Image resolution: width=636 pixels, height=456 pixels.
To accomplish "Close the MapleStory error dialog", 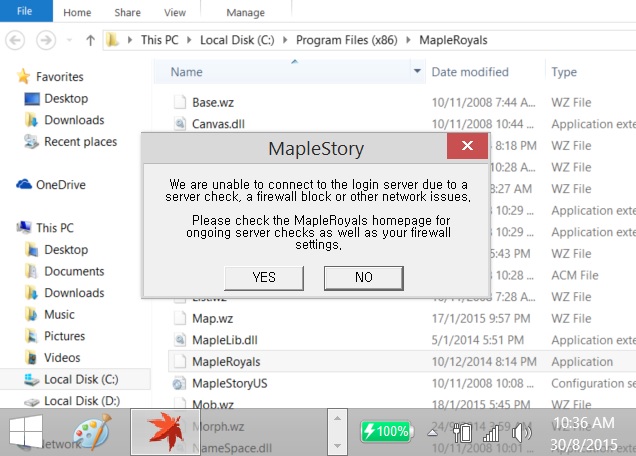I will 467,149.
